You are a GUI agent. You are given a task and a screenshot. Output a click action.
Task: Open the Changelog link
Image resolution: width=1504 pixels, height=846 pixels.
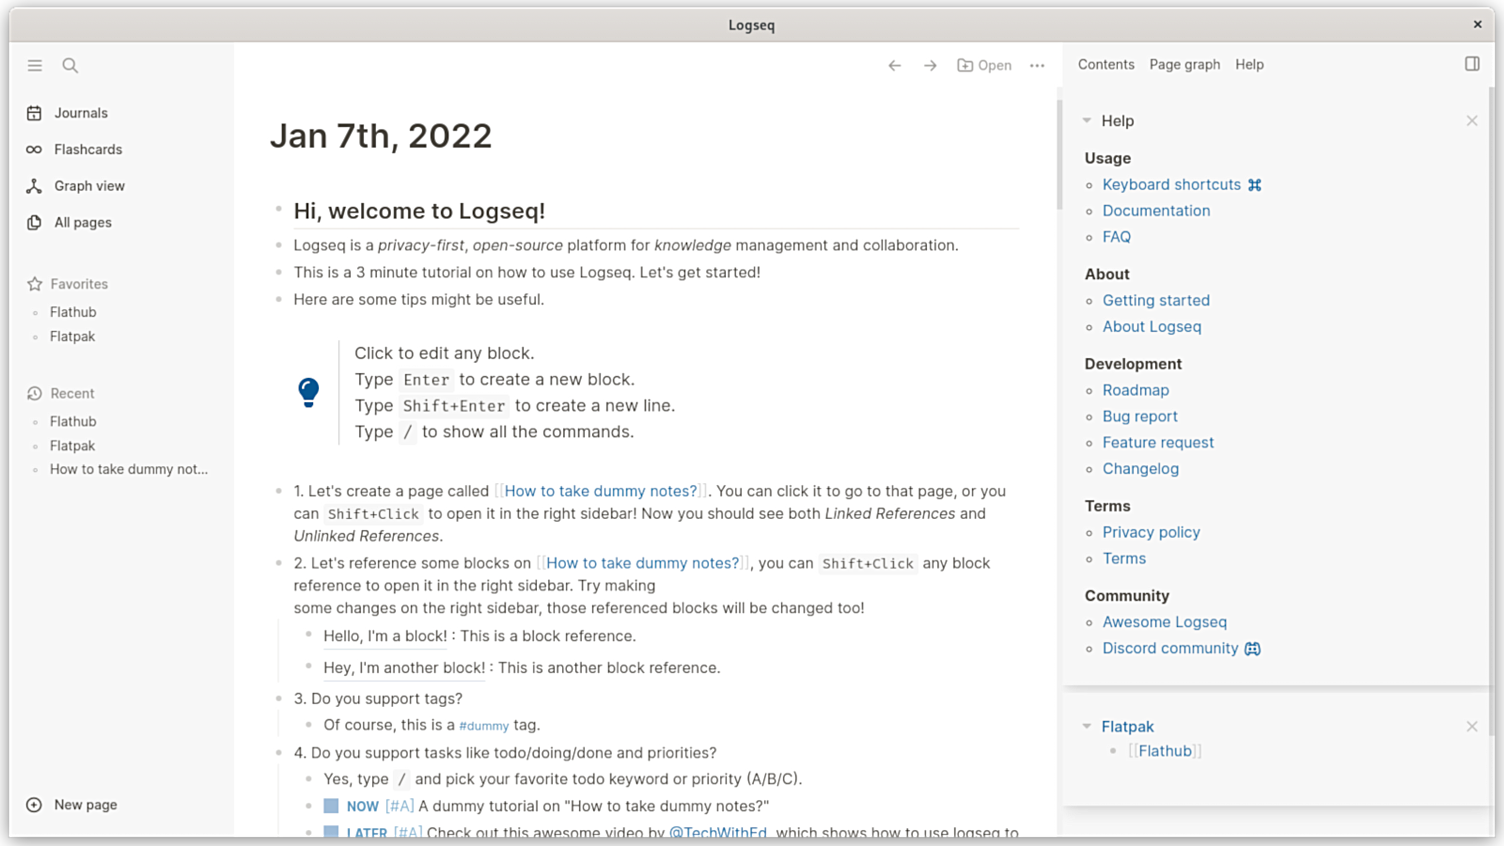tap(1140, 469)
